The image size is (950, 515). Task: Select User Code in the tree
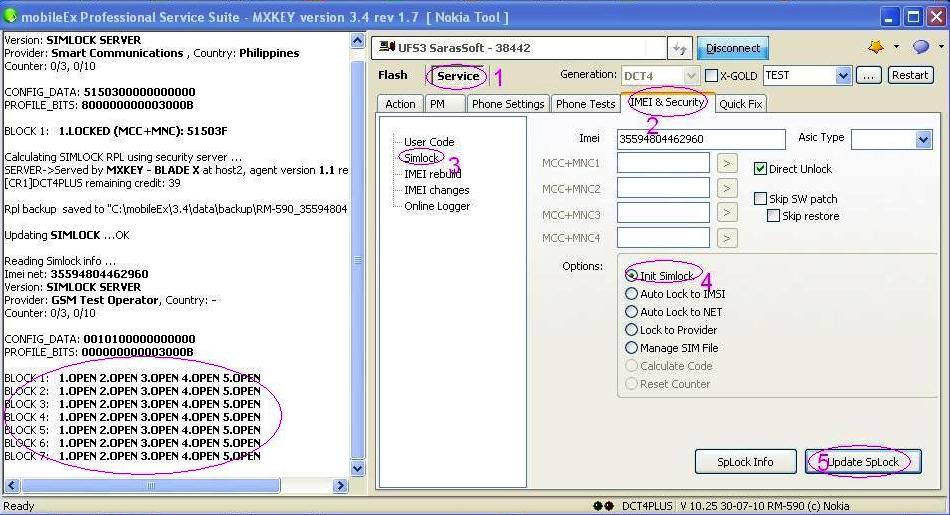click(x=429, y=142)
